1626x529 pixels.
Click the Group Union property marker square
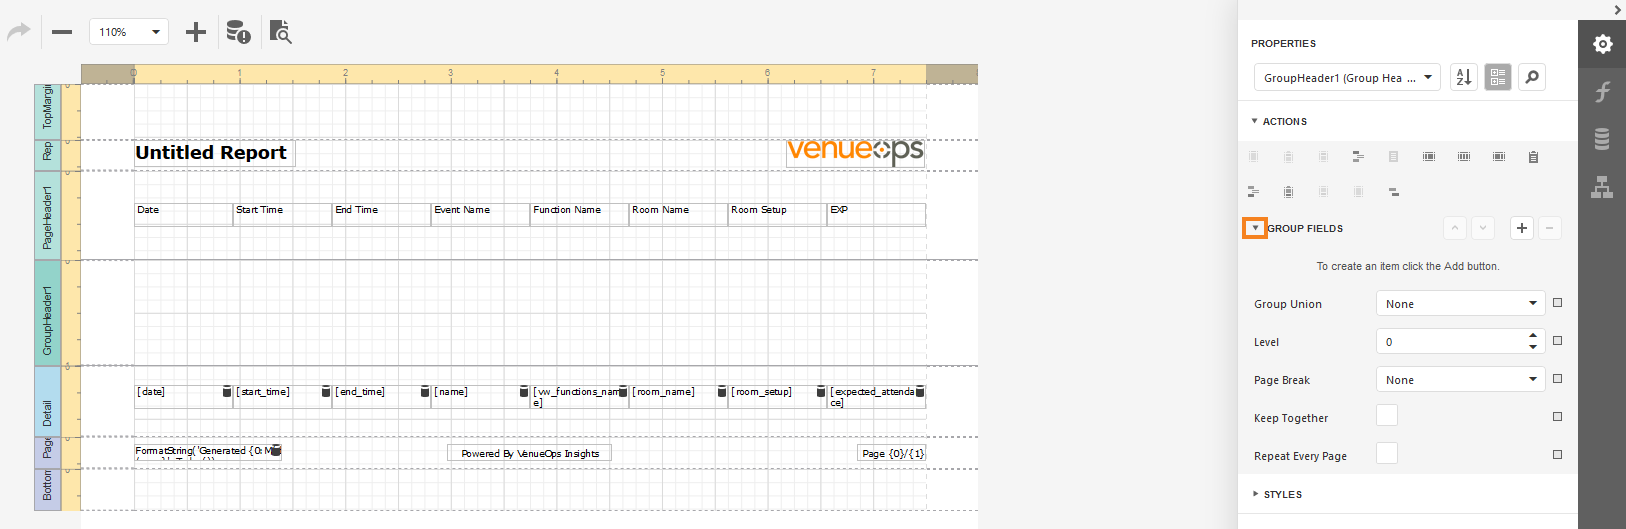pos(1557,303)
